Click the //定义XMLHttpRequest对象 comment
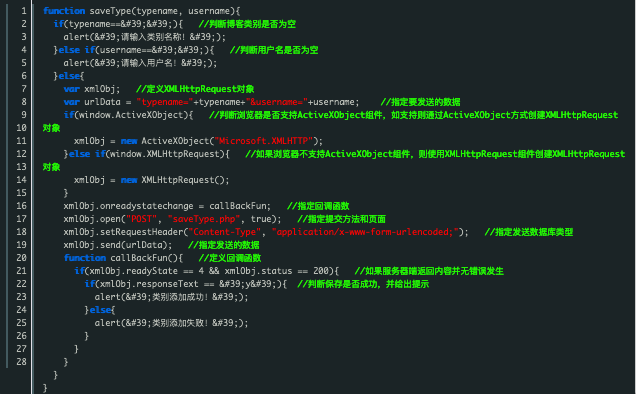 point(195,89)
